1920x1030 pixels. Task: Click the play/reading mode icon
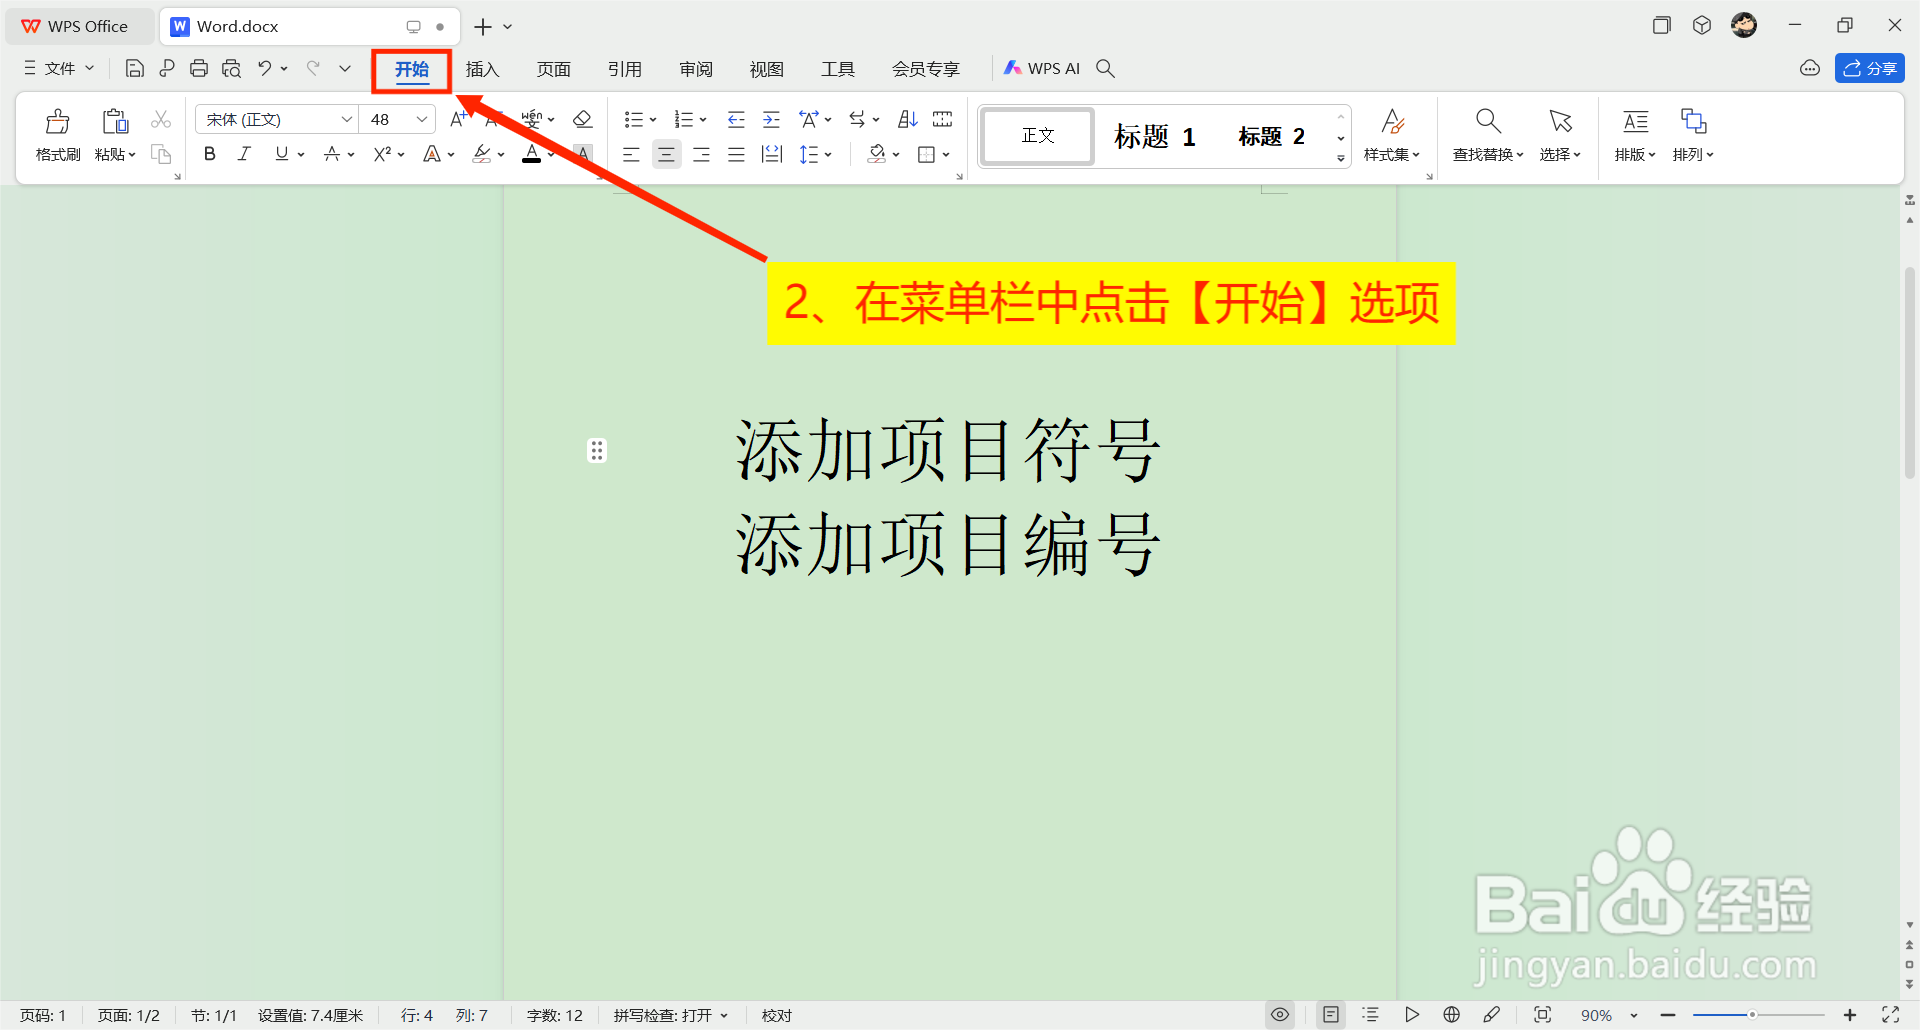pos(1412,1015)
